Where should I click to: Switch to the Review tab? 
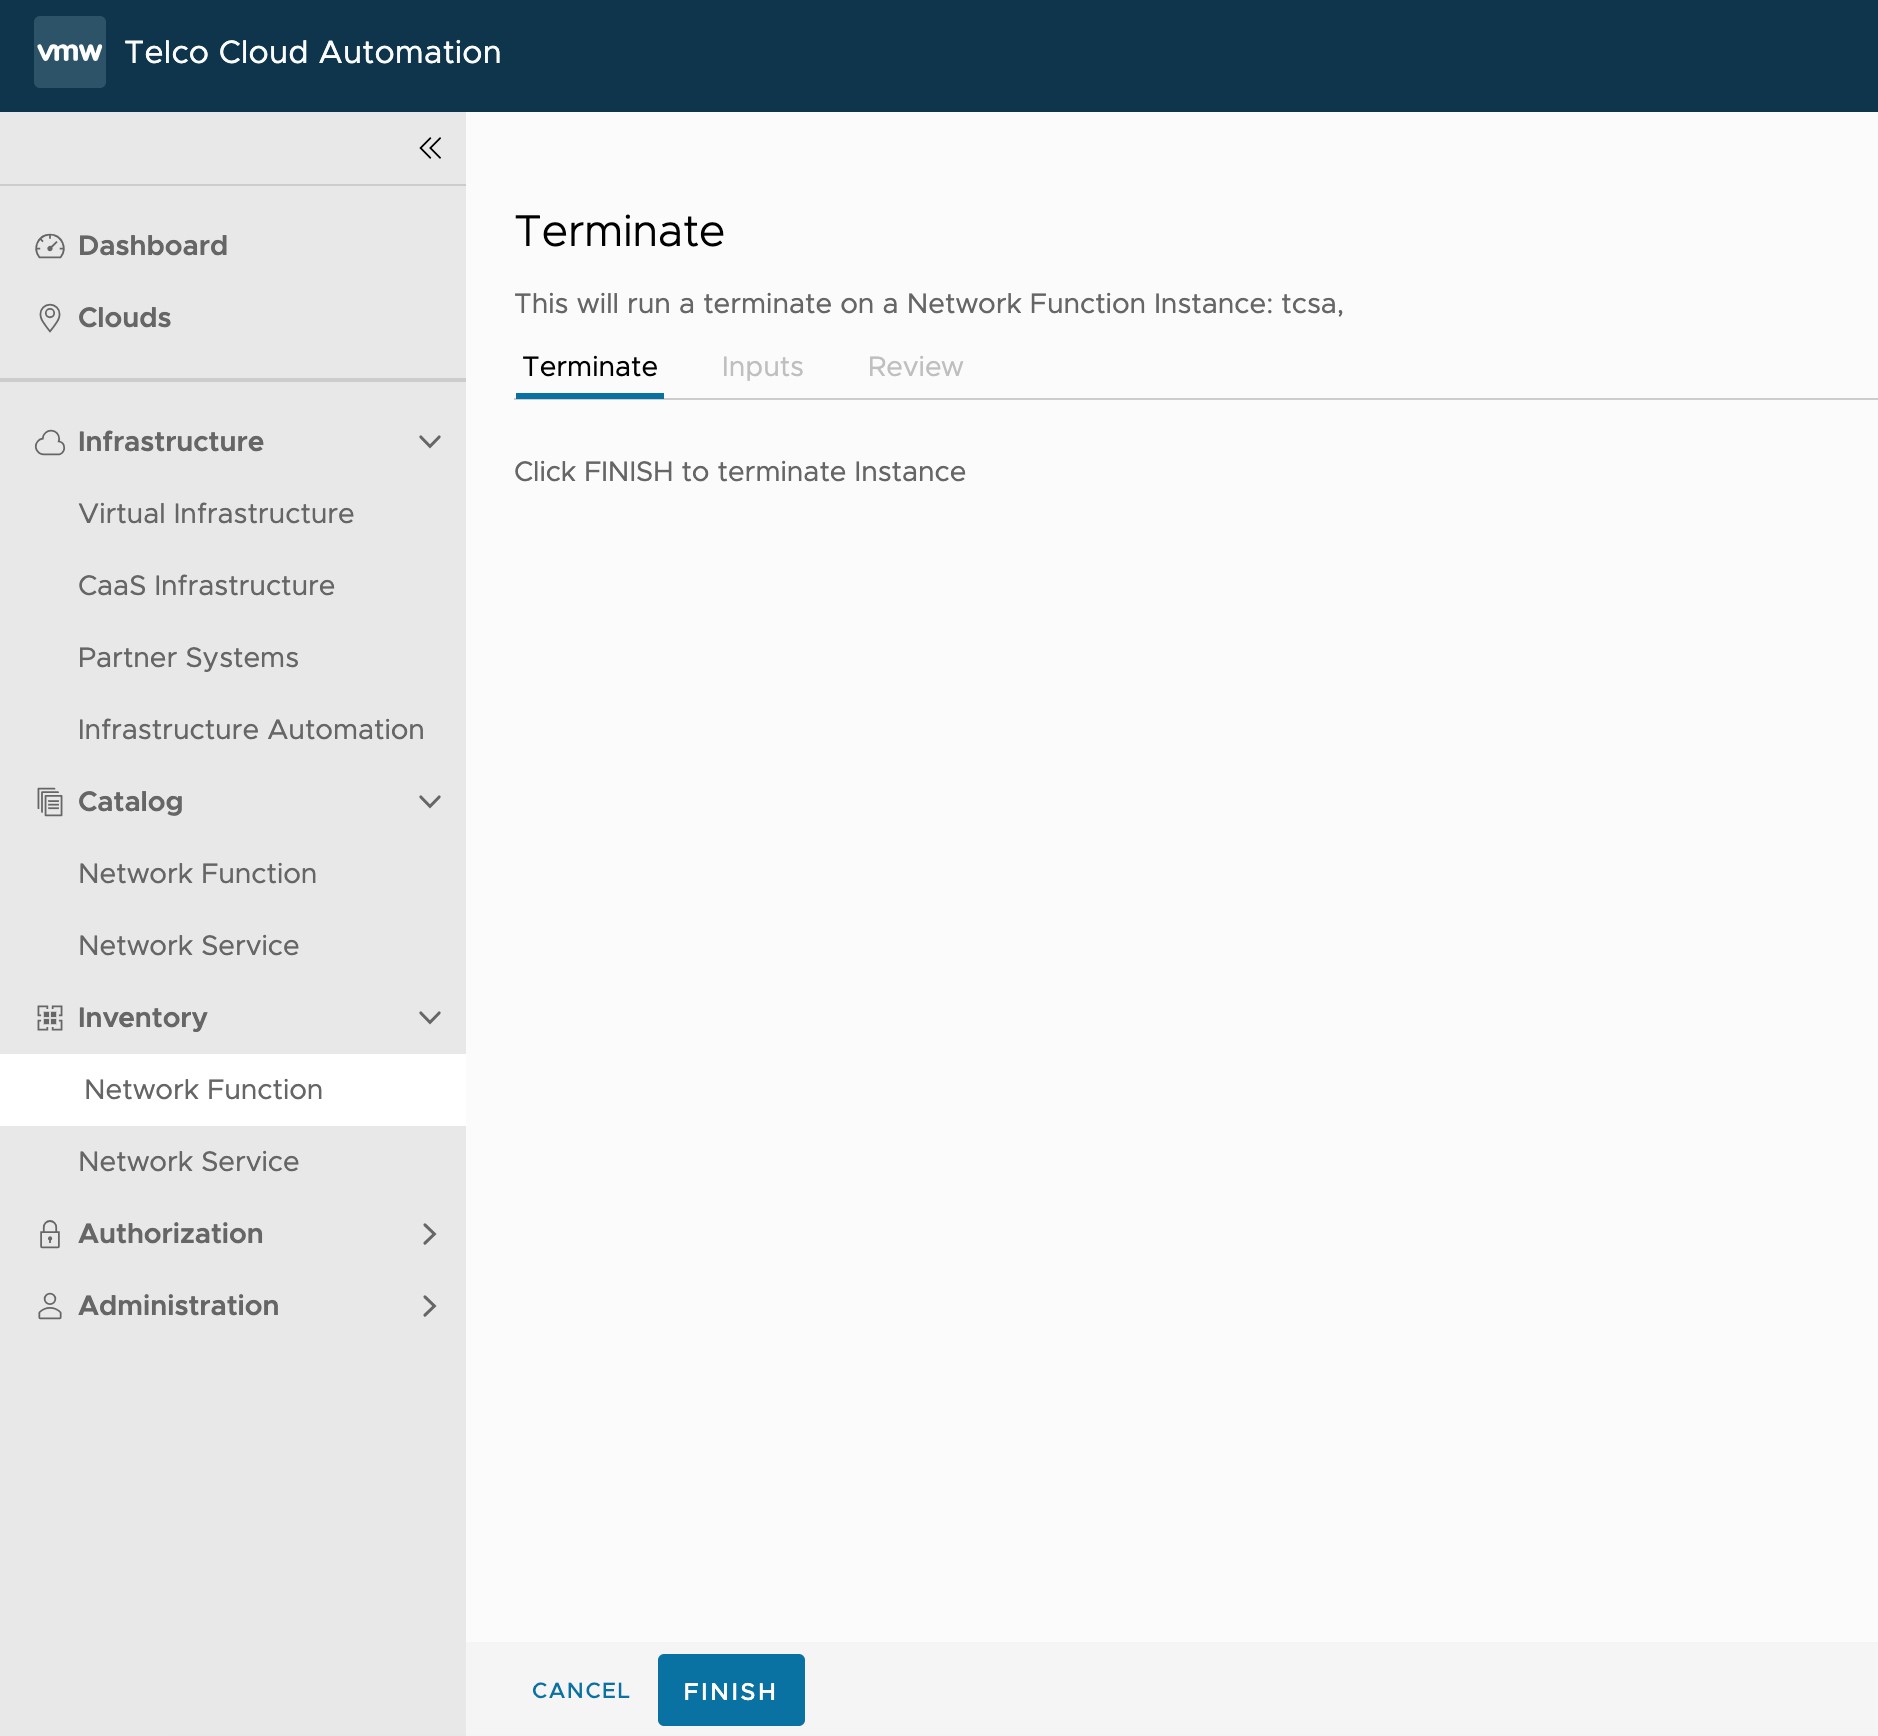(915, 367)
